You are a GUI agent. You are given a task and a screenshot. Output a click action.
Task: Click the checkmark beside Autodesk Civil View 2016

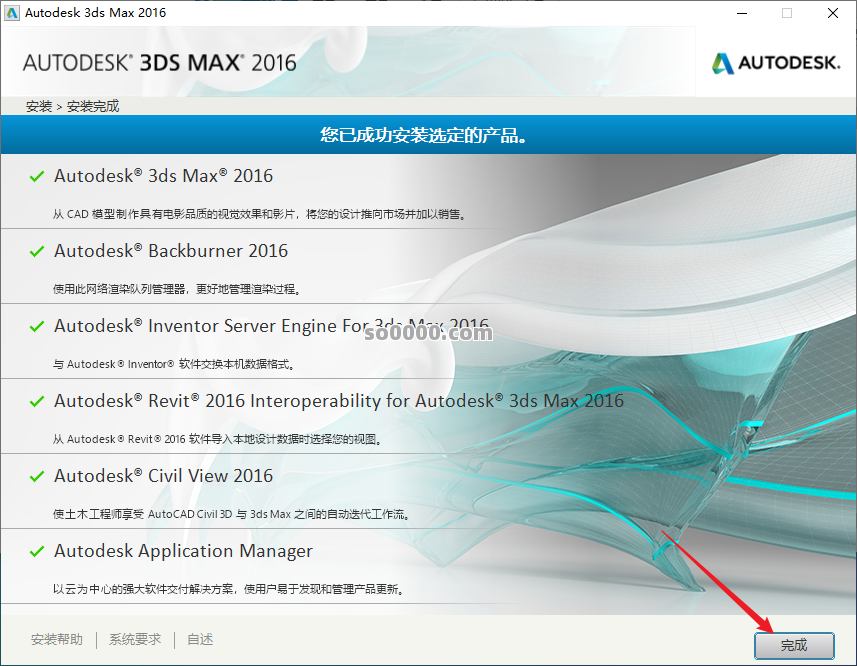tap(37, 477)
